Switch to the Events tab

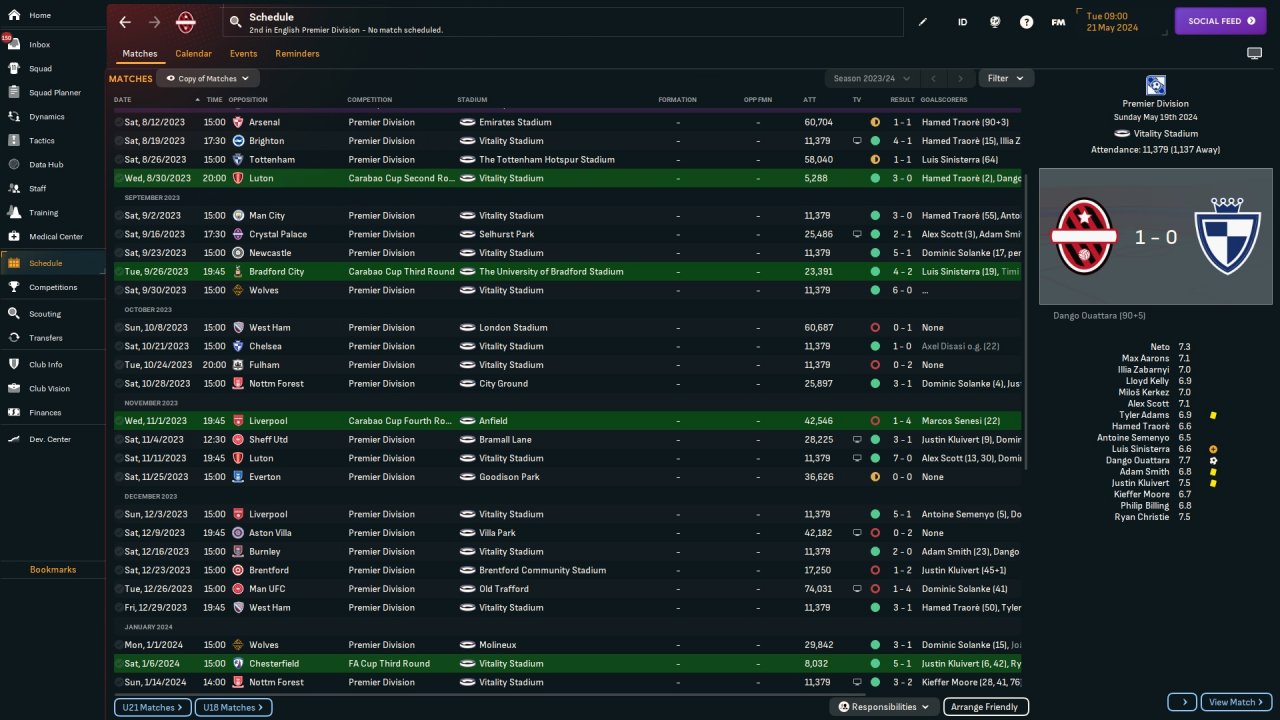pos(243,53)
